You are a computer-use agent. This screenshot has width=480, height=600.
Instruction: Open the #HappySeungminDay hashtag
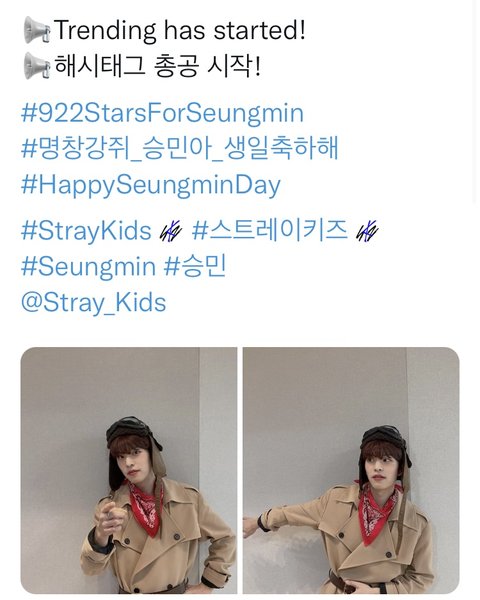[x=151, y=186]
